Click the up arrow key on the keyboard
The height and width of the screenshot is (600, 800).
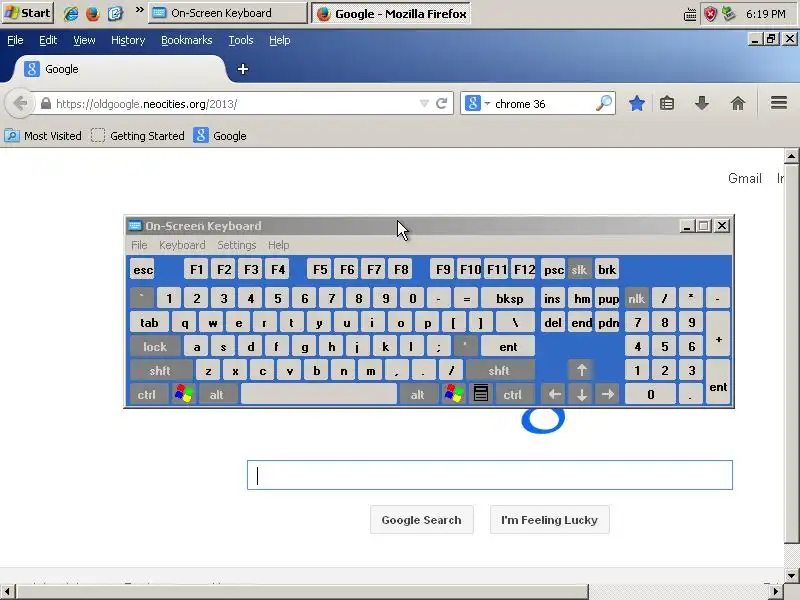click(581, 370)
